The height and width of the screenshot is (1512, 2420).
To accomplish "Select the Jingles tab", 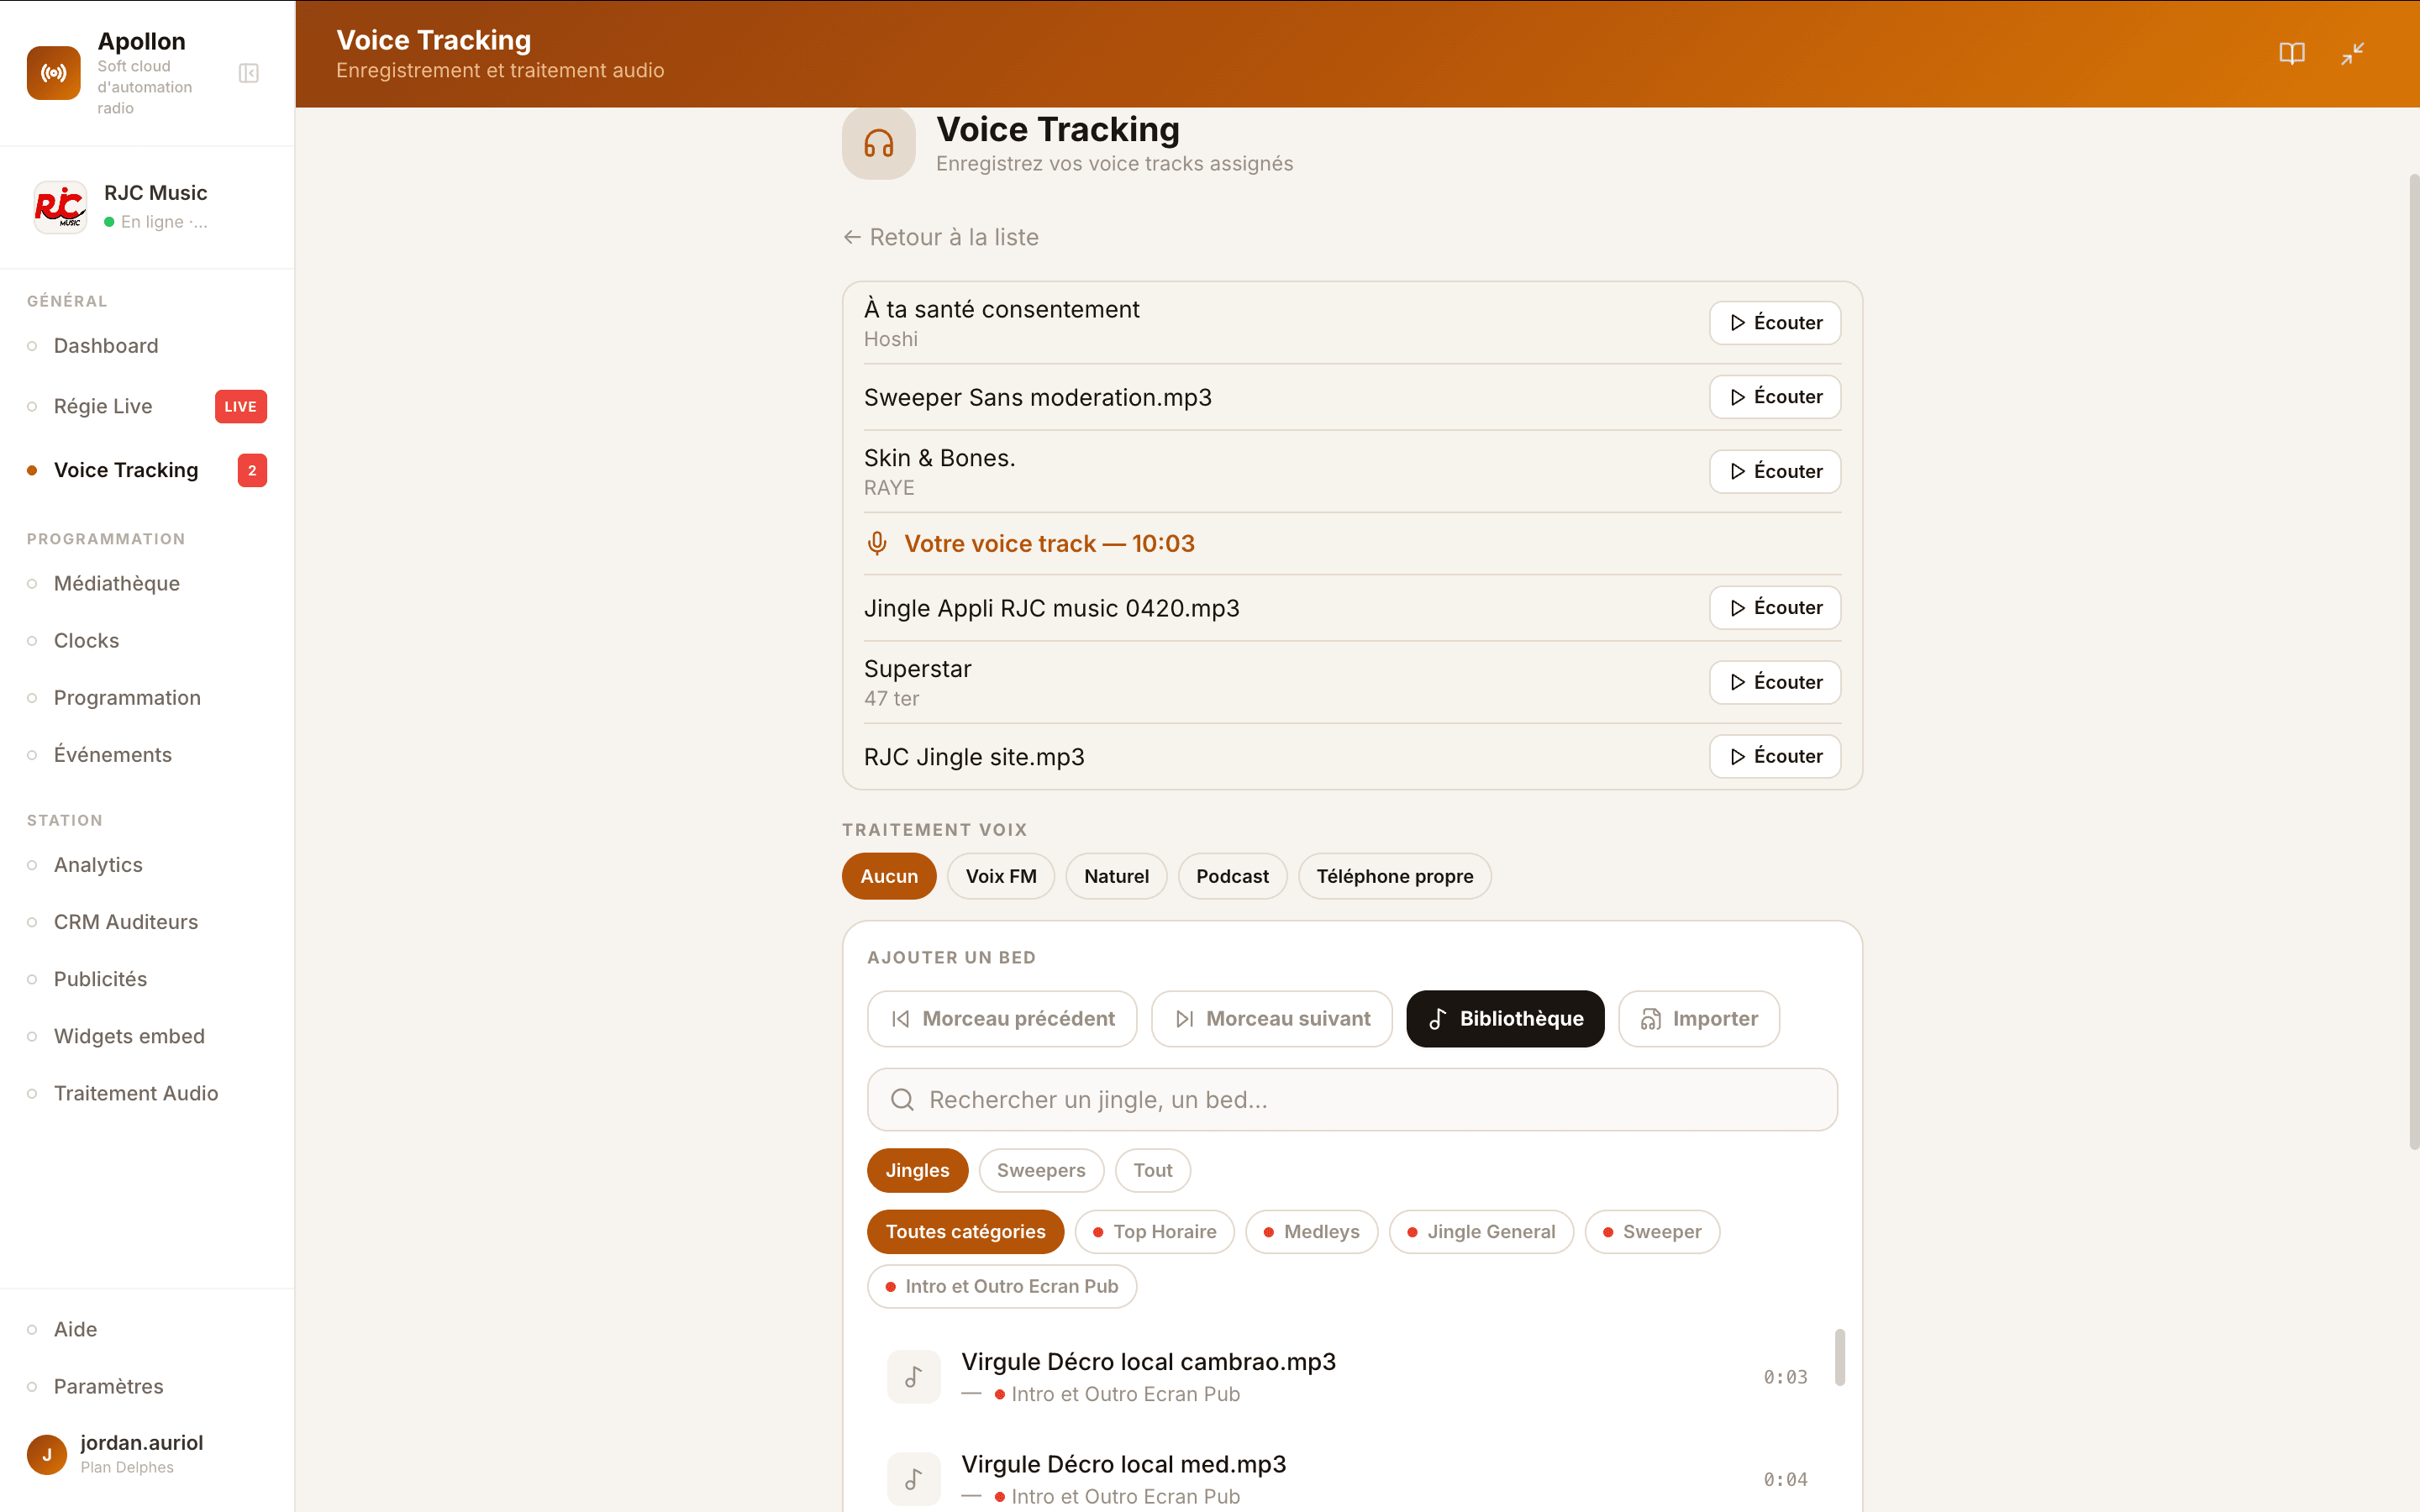I will (x=917, y=1170).
